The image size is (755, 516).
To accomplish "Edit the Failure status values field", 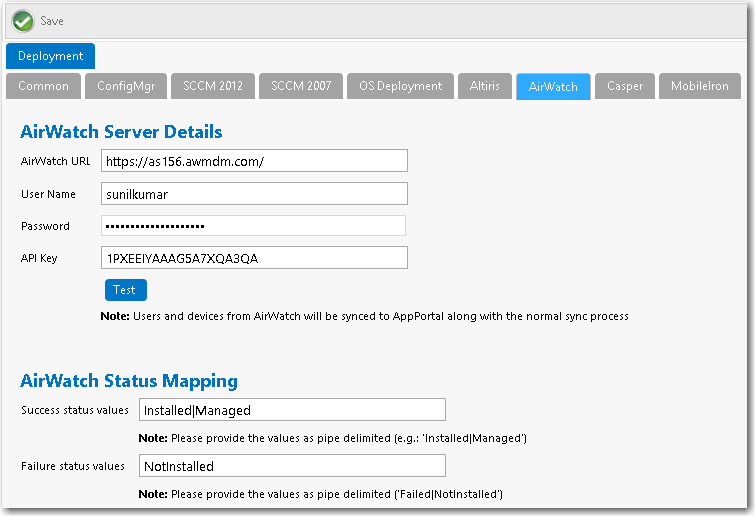I will pos(292,466).
